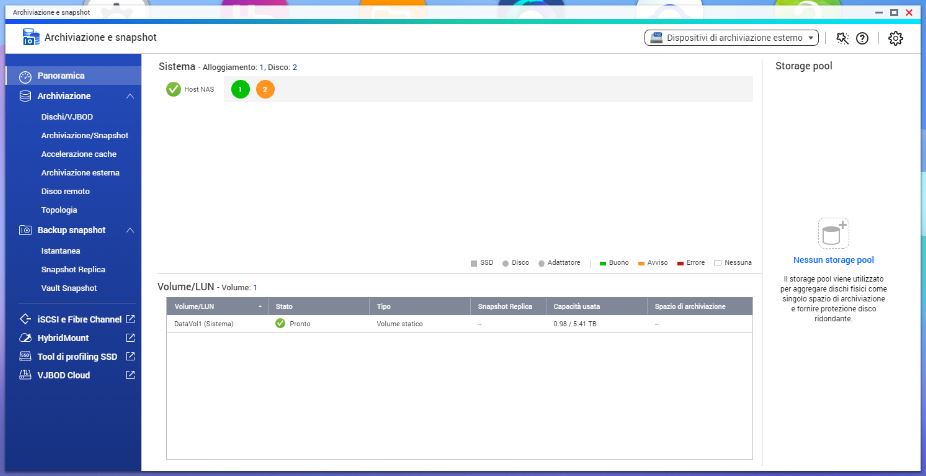The width and height of the screenshot is (926, 476).
Task: Click the Nessun storage pool link
Action: (833, 260)
